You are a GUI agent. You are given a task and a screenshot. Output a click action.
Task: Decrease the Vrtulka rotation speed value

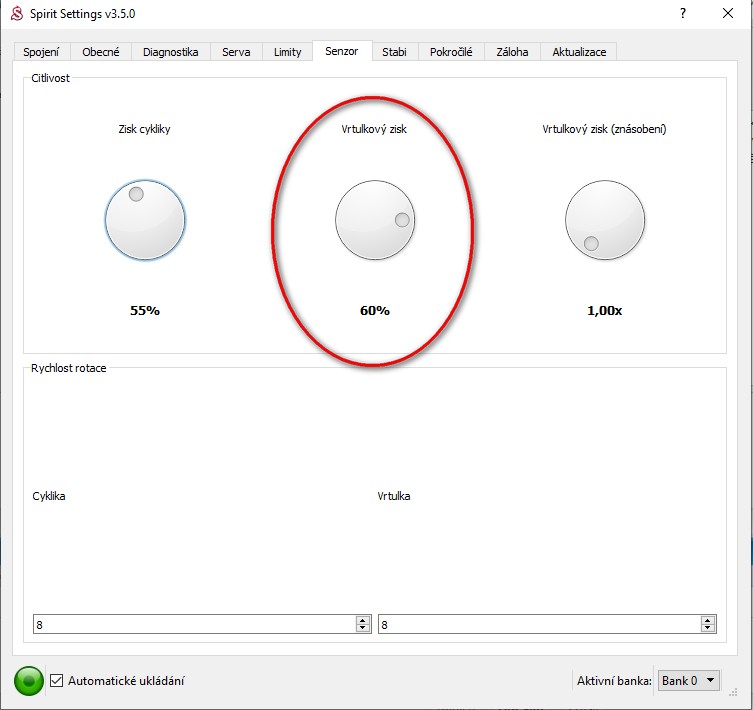point(708,628)
